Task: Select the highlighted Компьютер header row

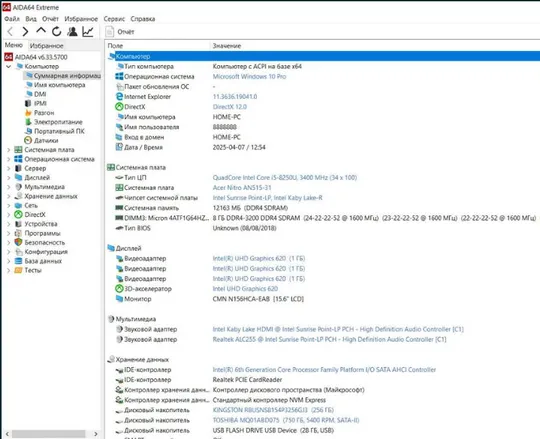Action: click(x=324, y=56)
